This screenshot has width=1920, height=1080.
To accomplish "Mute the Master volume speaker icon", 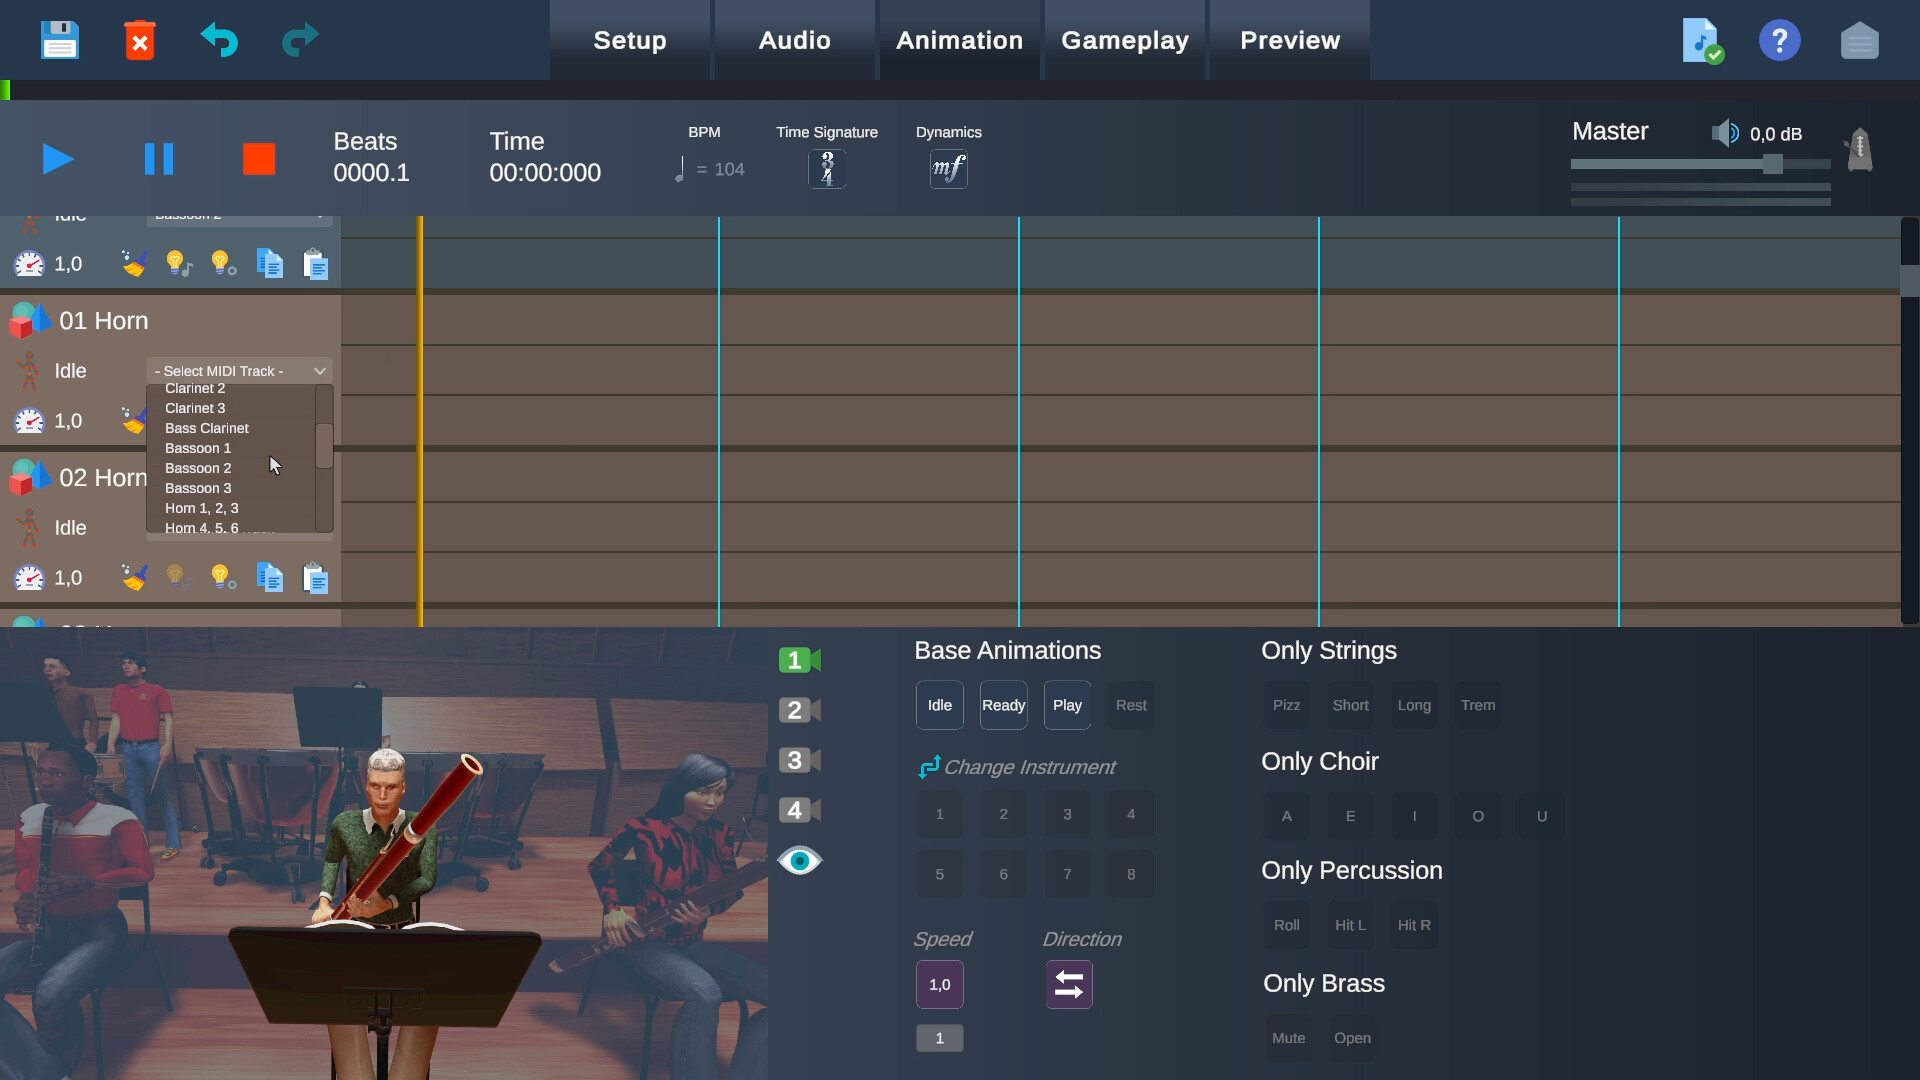I will pos(1726,132).
